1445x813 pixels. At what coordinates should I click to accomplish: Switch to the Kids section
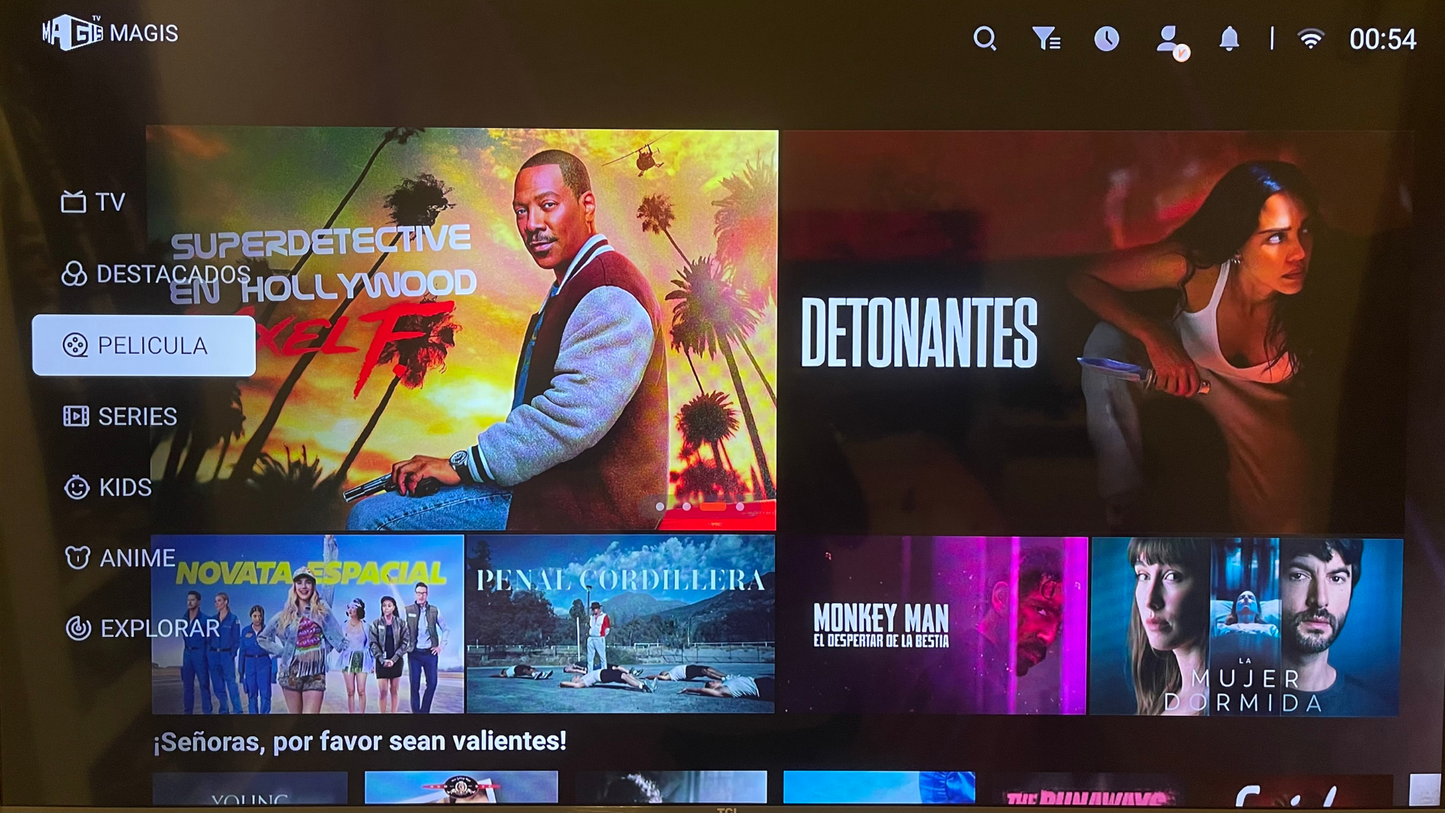(x=108, y=487)
